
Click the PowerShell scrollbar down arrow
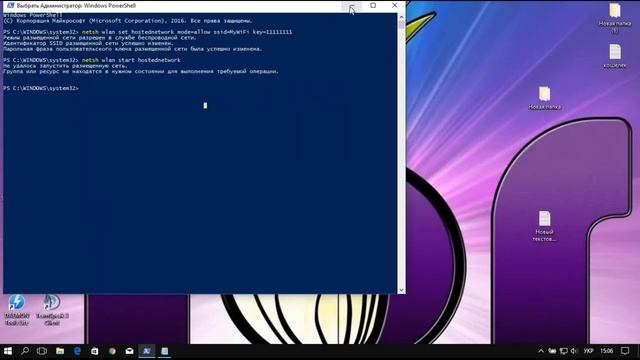coord(401,290)
